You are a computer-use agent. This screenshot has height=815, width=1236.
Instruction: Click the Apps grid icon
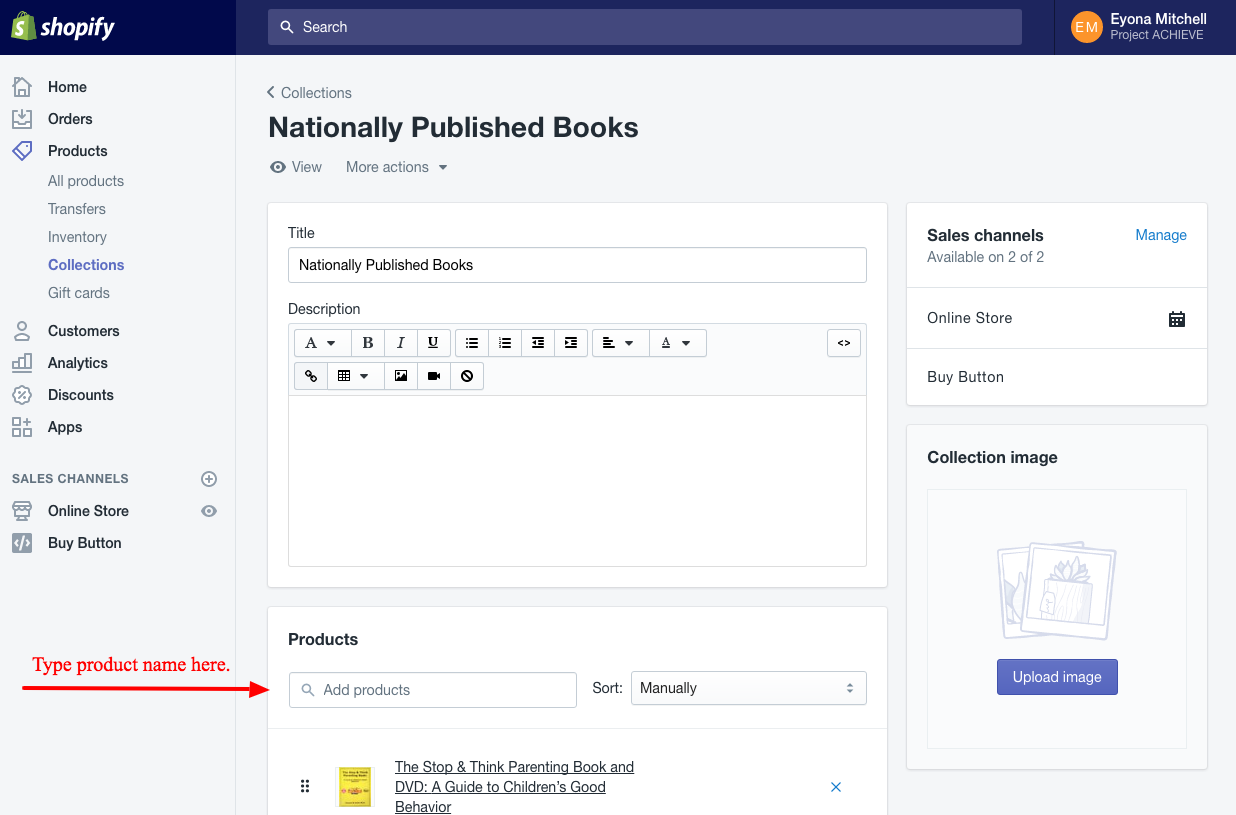pos(22,427)
